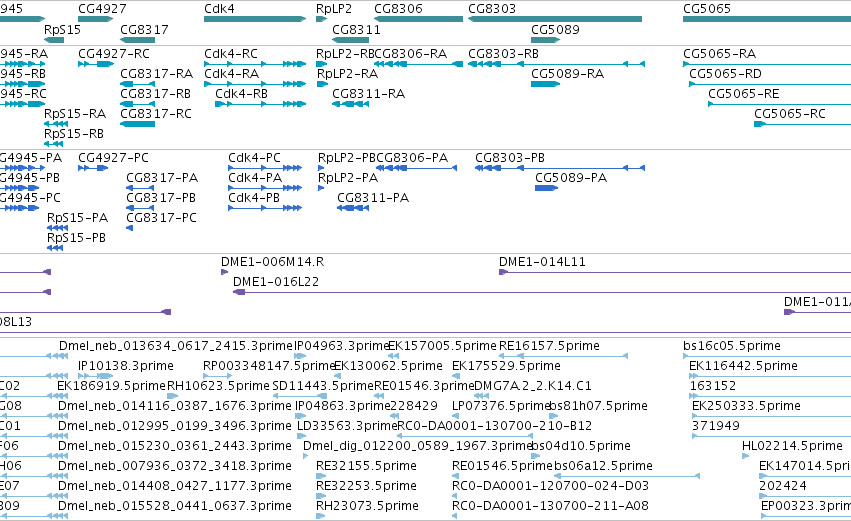Click EST RE32253.5prime
This screenshot has width=851, height=521.
tap(366, 486)
